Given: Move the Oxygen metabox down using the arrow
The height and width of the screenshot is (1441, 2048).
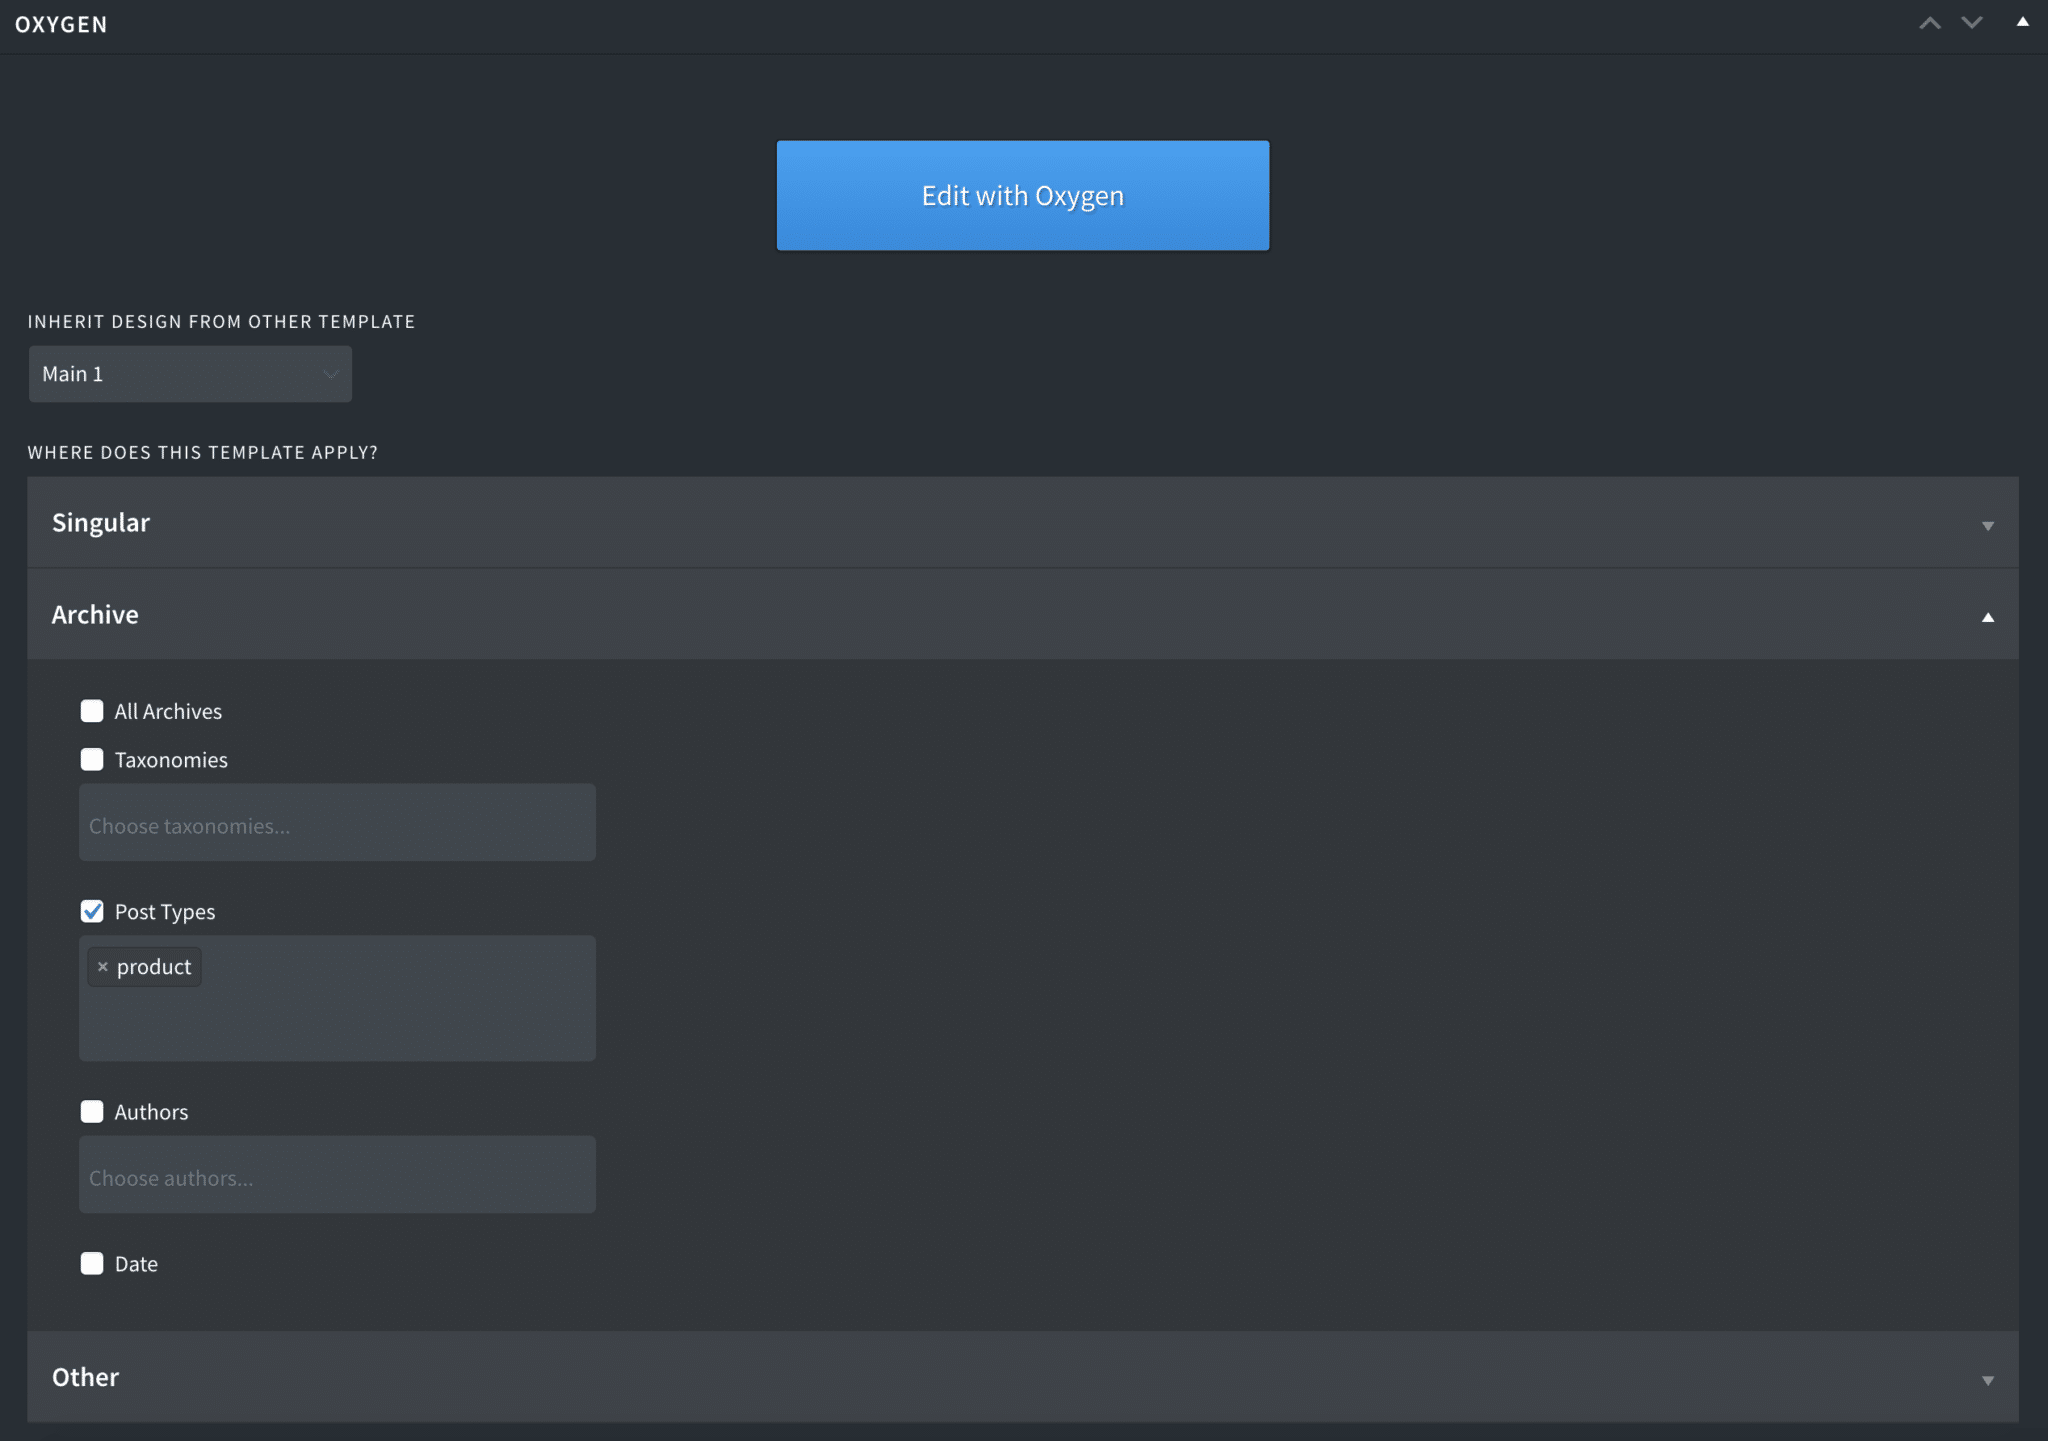Looking at the screenshot, I should point(1971,21).
